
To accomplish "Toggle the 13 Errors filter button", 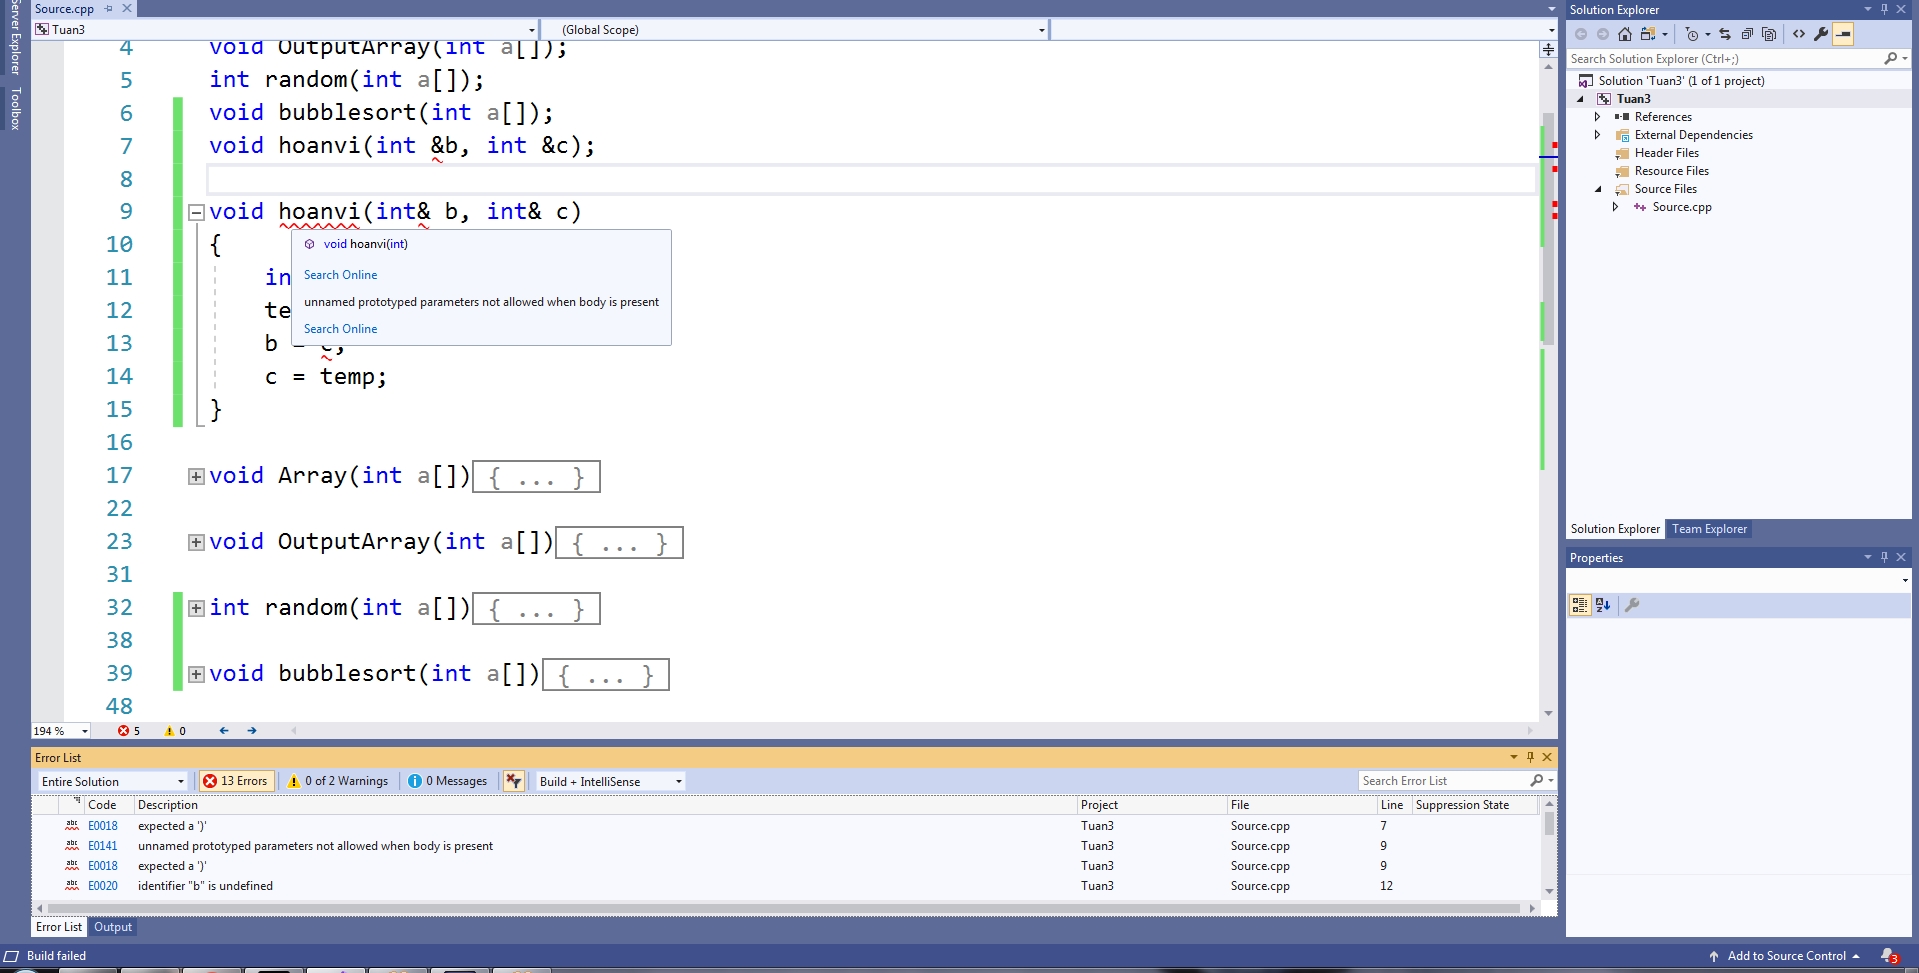I will pyautogui.click(x=236, y=781).
